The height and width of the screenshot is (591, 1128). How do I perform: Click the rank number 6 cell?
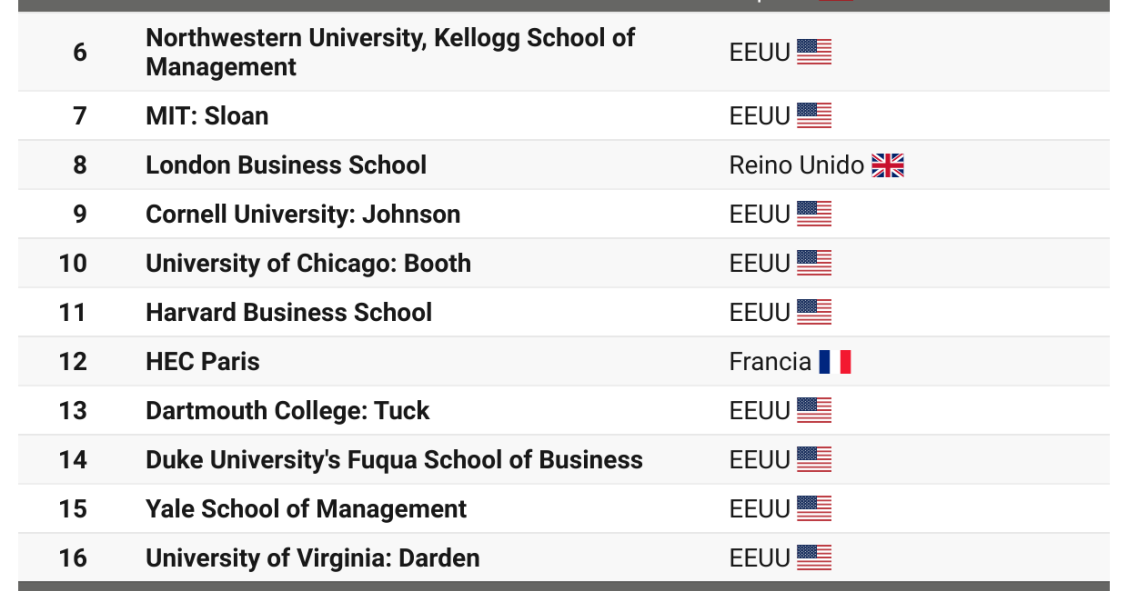click(80, 52)
